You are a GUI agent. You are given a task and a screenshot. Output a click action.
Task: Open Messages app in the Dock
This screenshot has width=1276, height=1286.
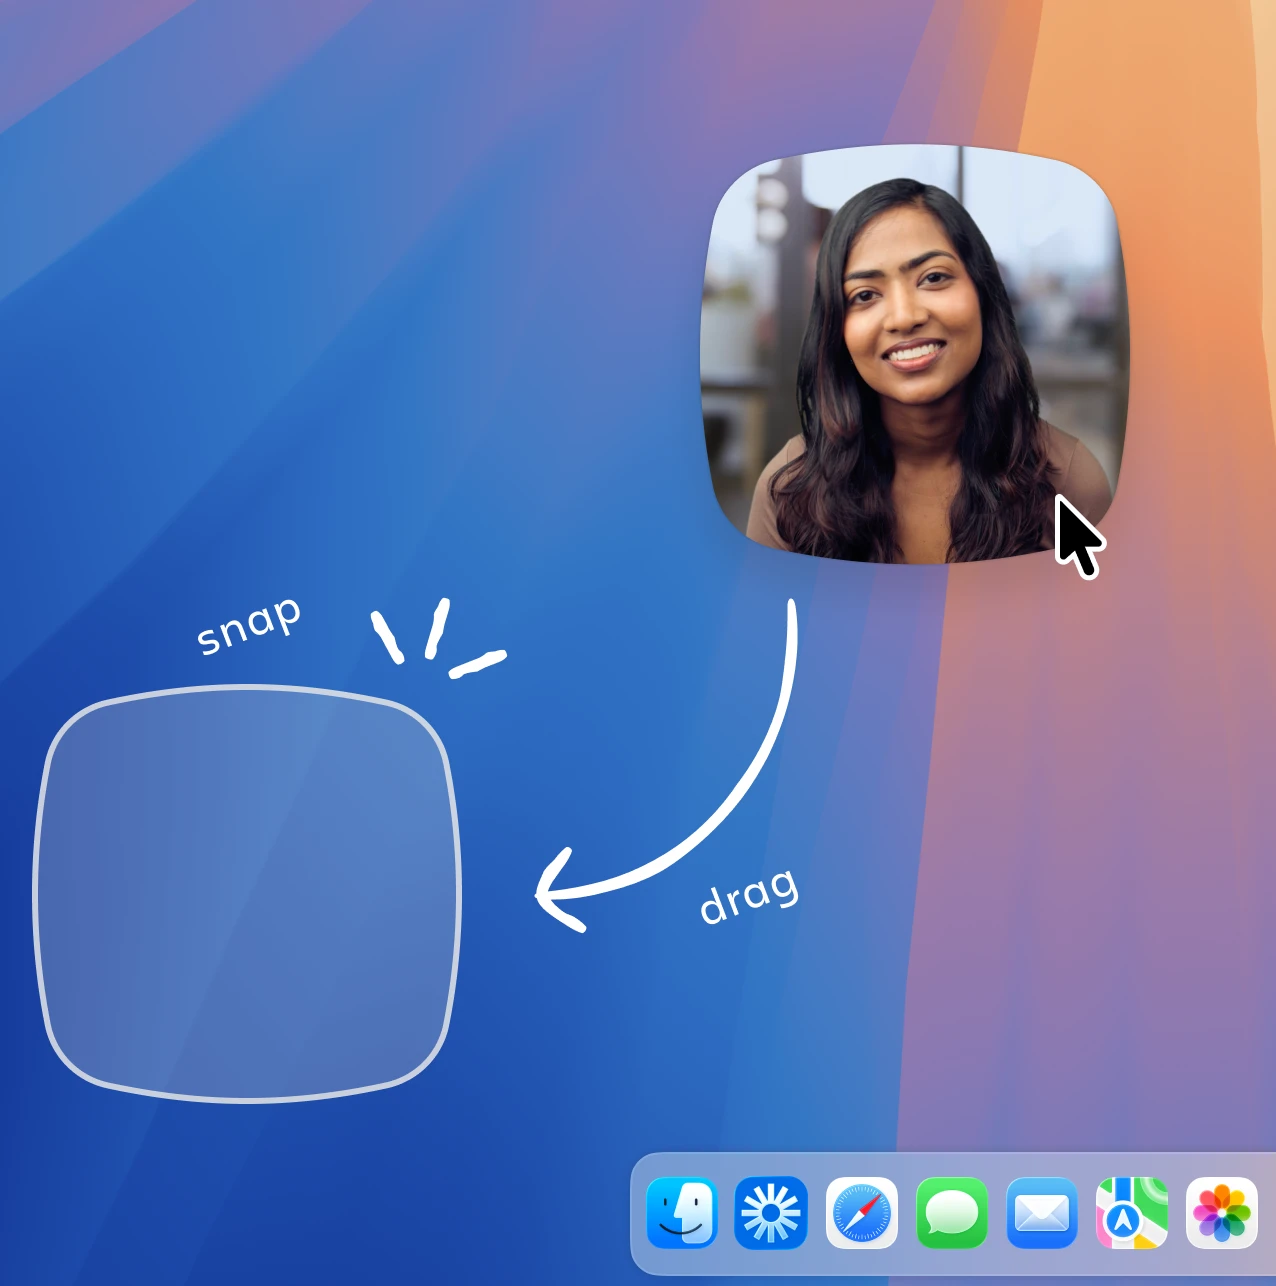(952, 1213)
